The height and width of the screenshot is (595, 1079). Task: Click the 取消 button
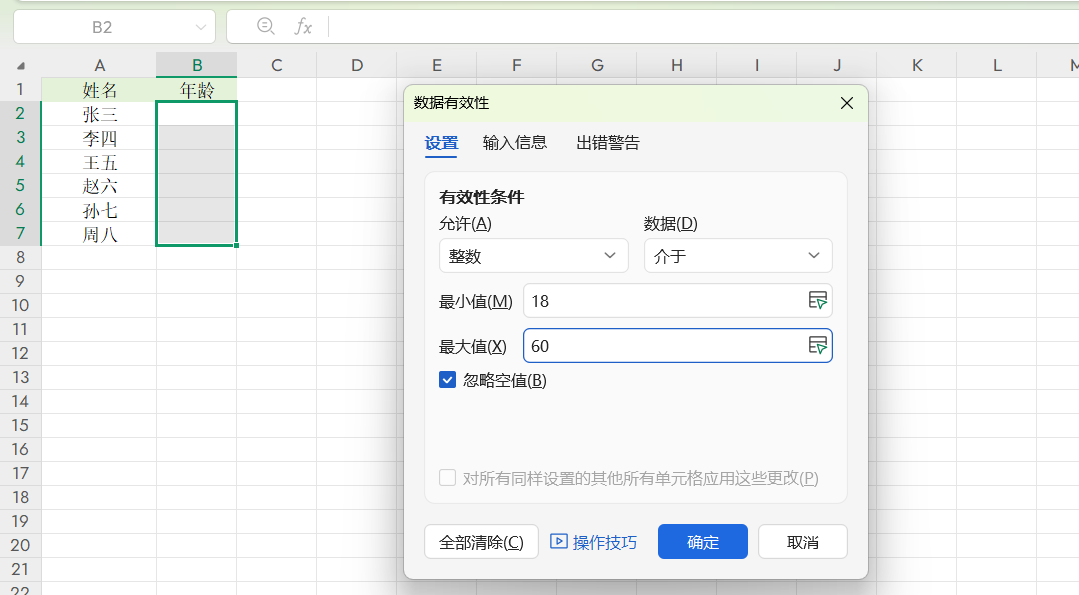click(x=802, y=542)
